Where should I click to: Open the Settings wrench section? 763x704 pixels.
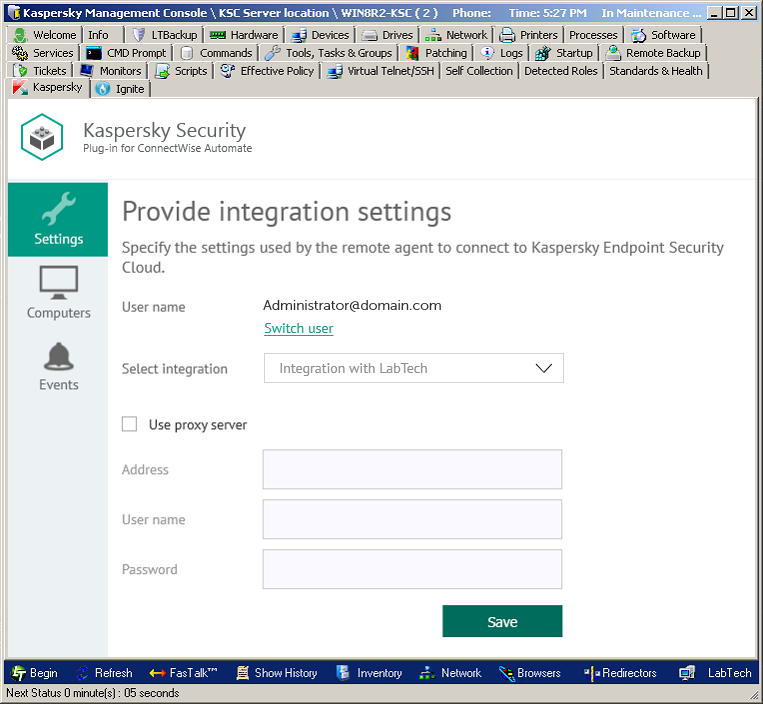(58, 219)
